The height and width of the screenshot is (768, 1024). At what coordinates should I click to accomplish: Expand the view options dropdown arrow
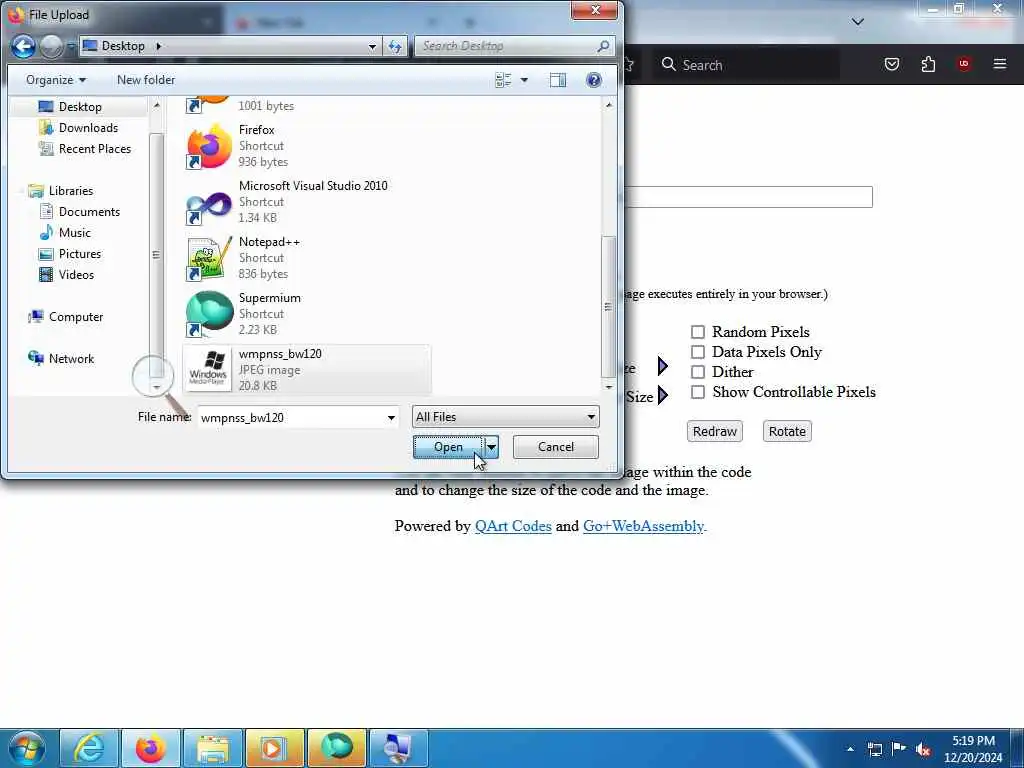(524, 80)
